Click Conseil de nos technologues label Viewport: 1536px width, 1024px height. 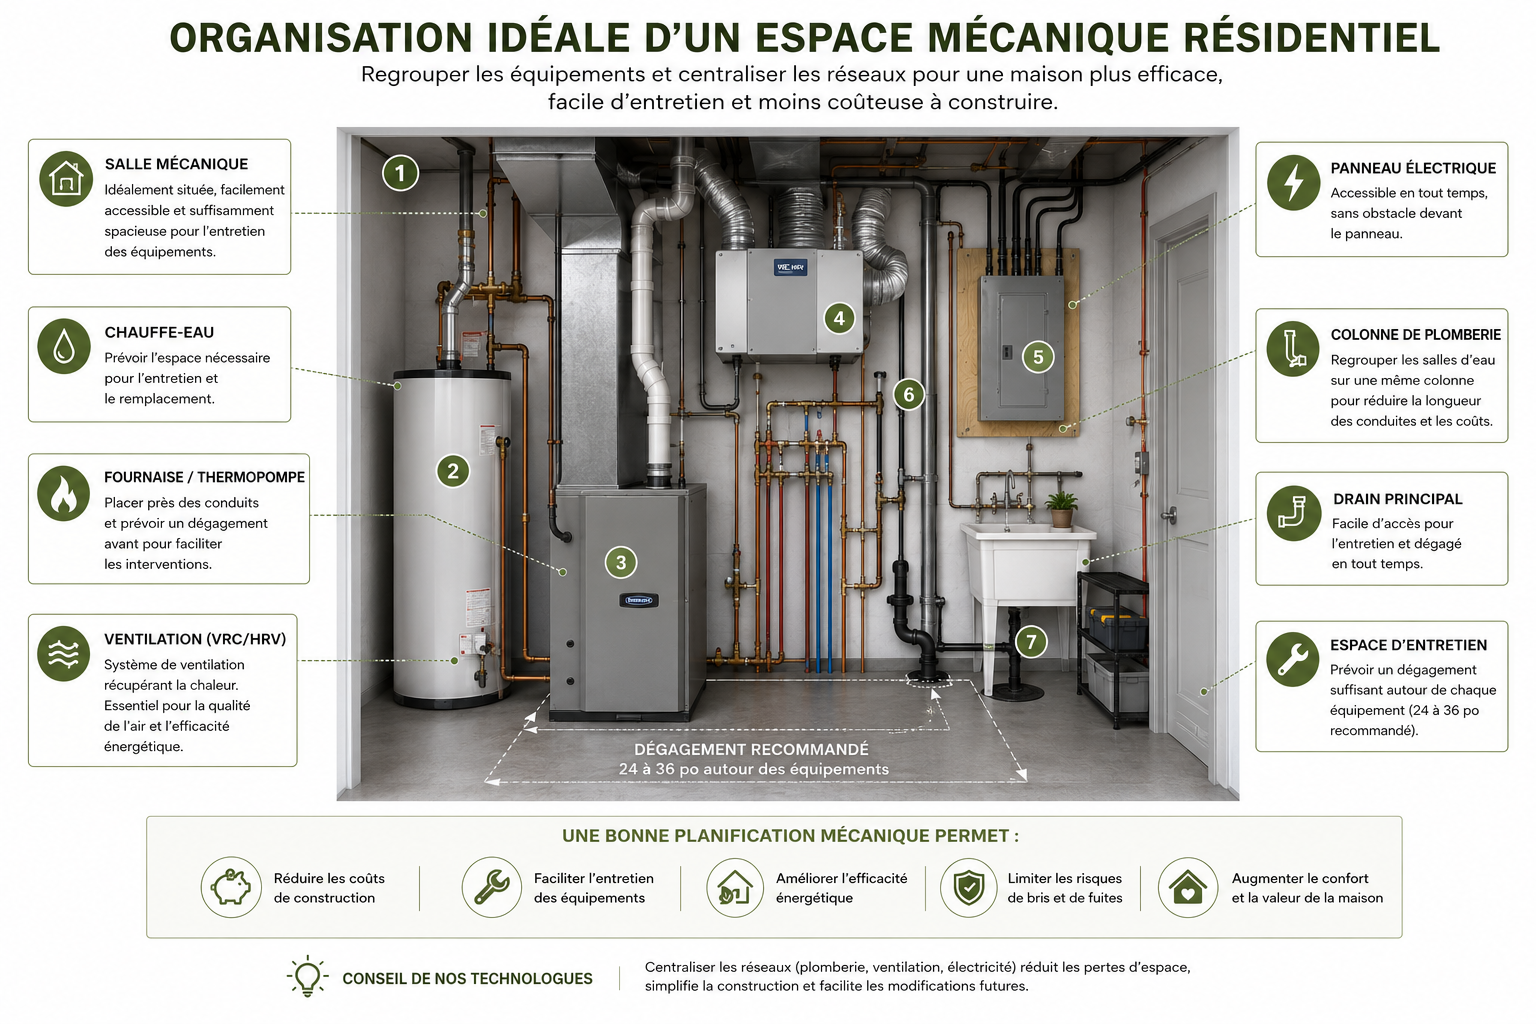[x=467, y=979]
